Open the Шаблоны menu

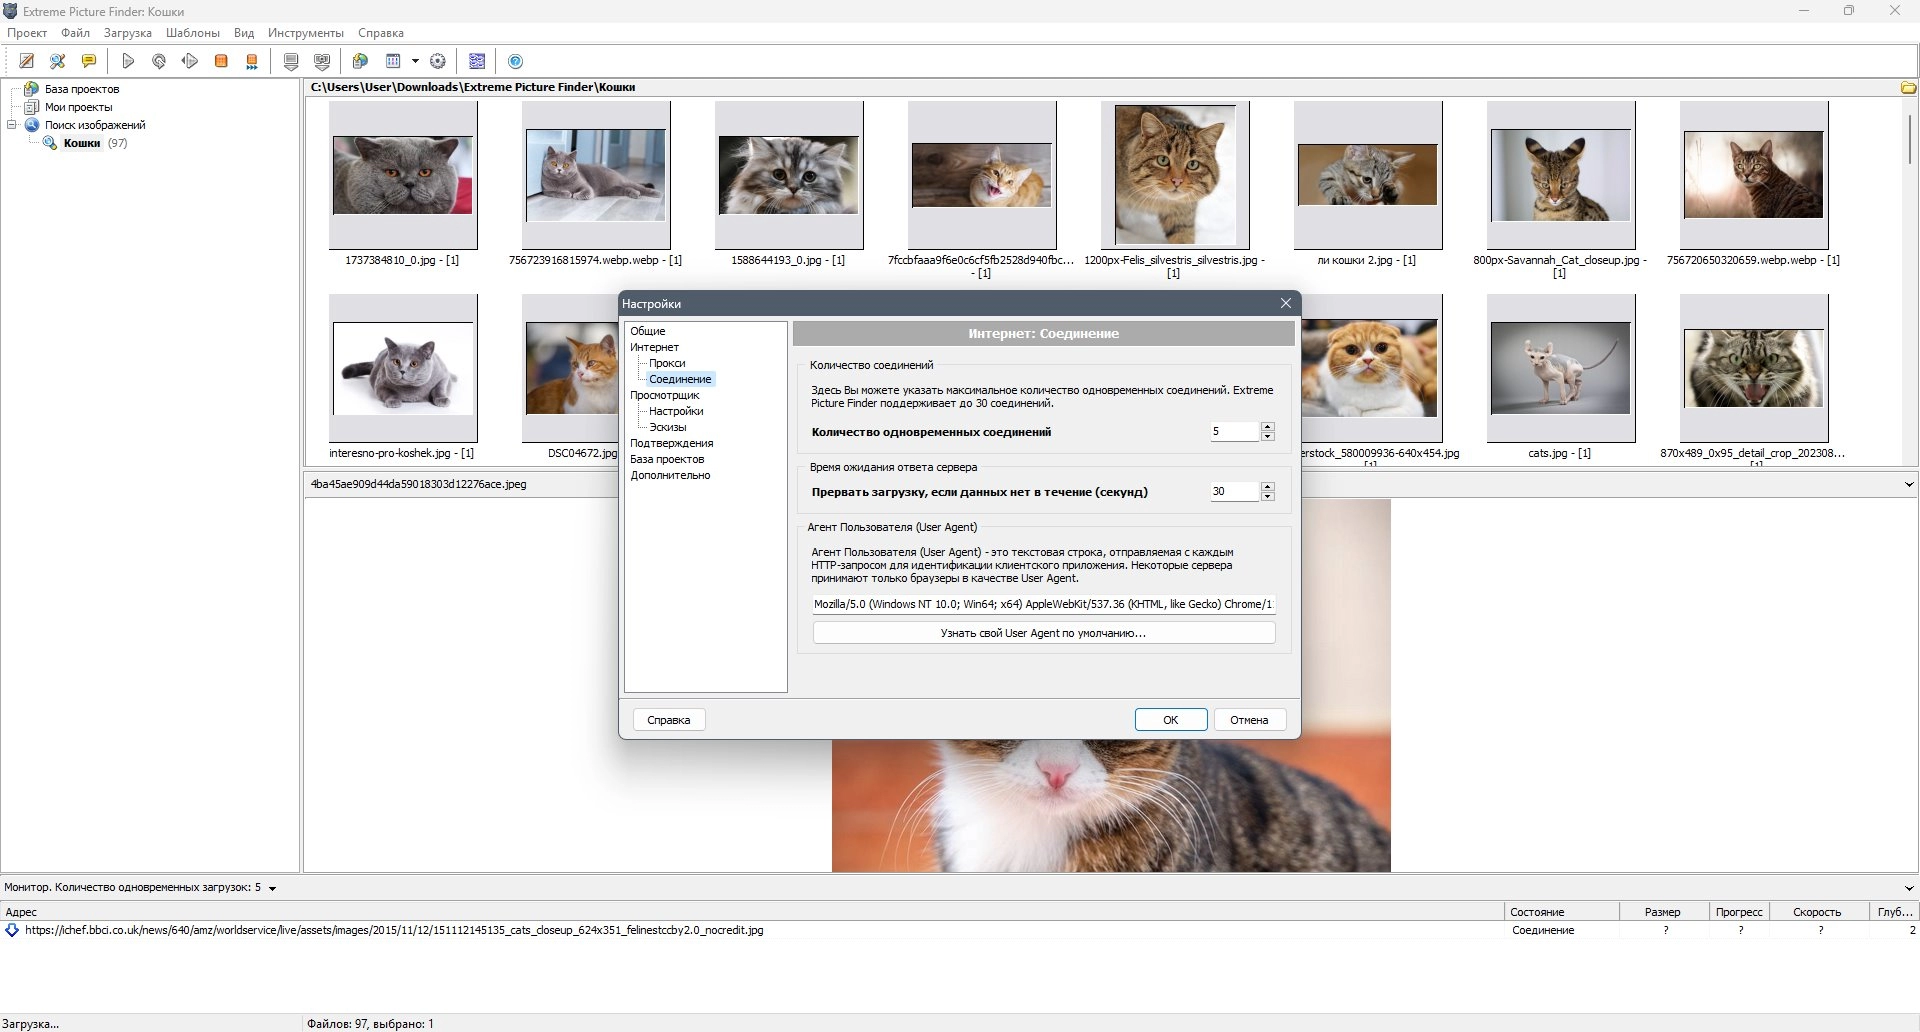tap(192, 33)
